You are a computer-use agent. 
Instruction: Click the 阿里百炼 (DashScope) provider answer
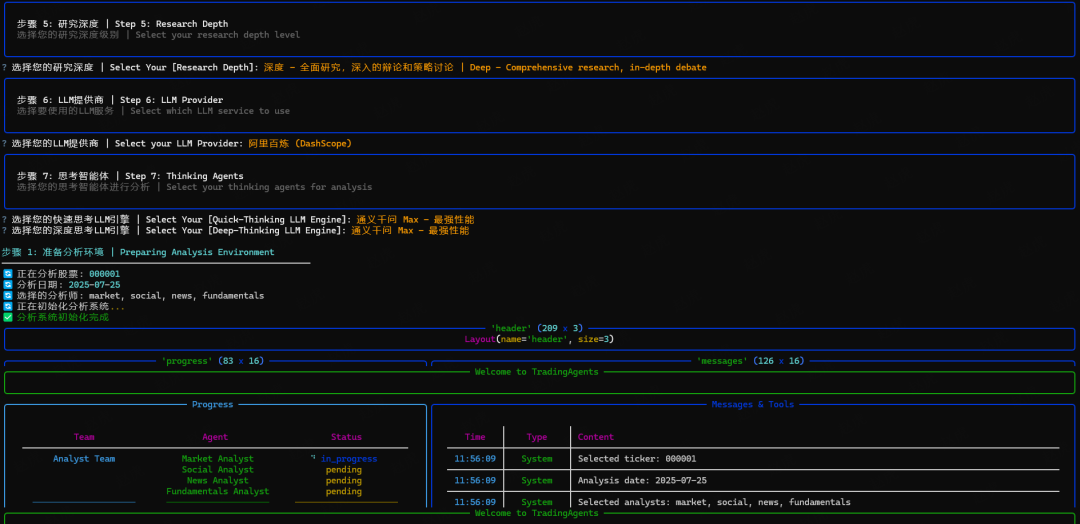click(x=300, y=143)
